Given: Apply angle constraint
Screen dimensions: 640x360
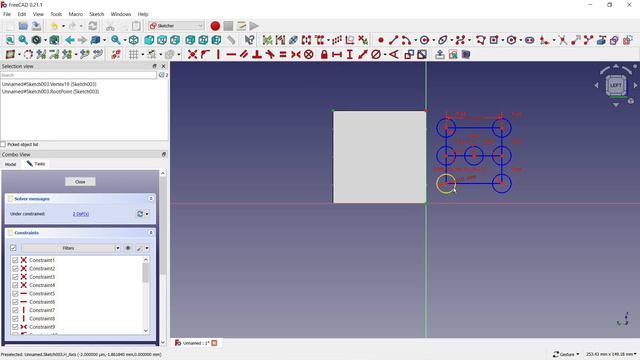Looking at the screenshot, I should click(393, 54).
